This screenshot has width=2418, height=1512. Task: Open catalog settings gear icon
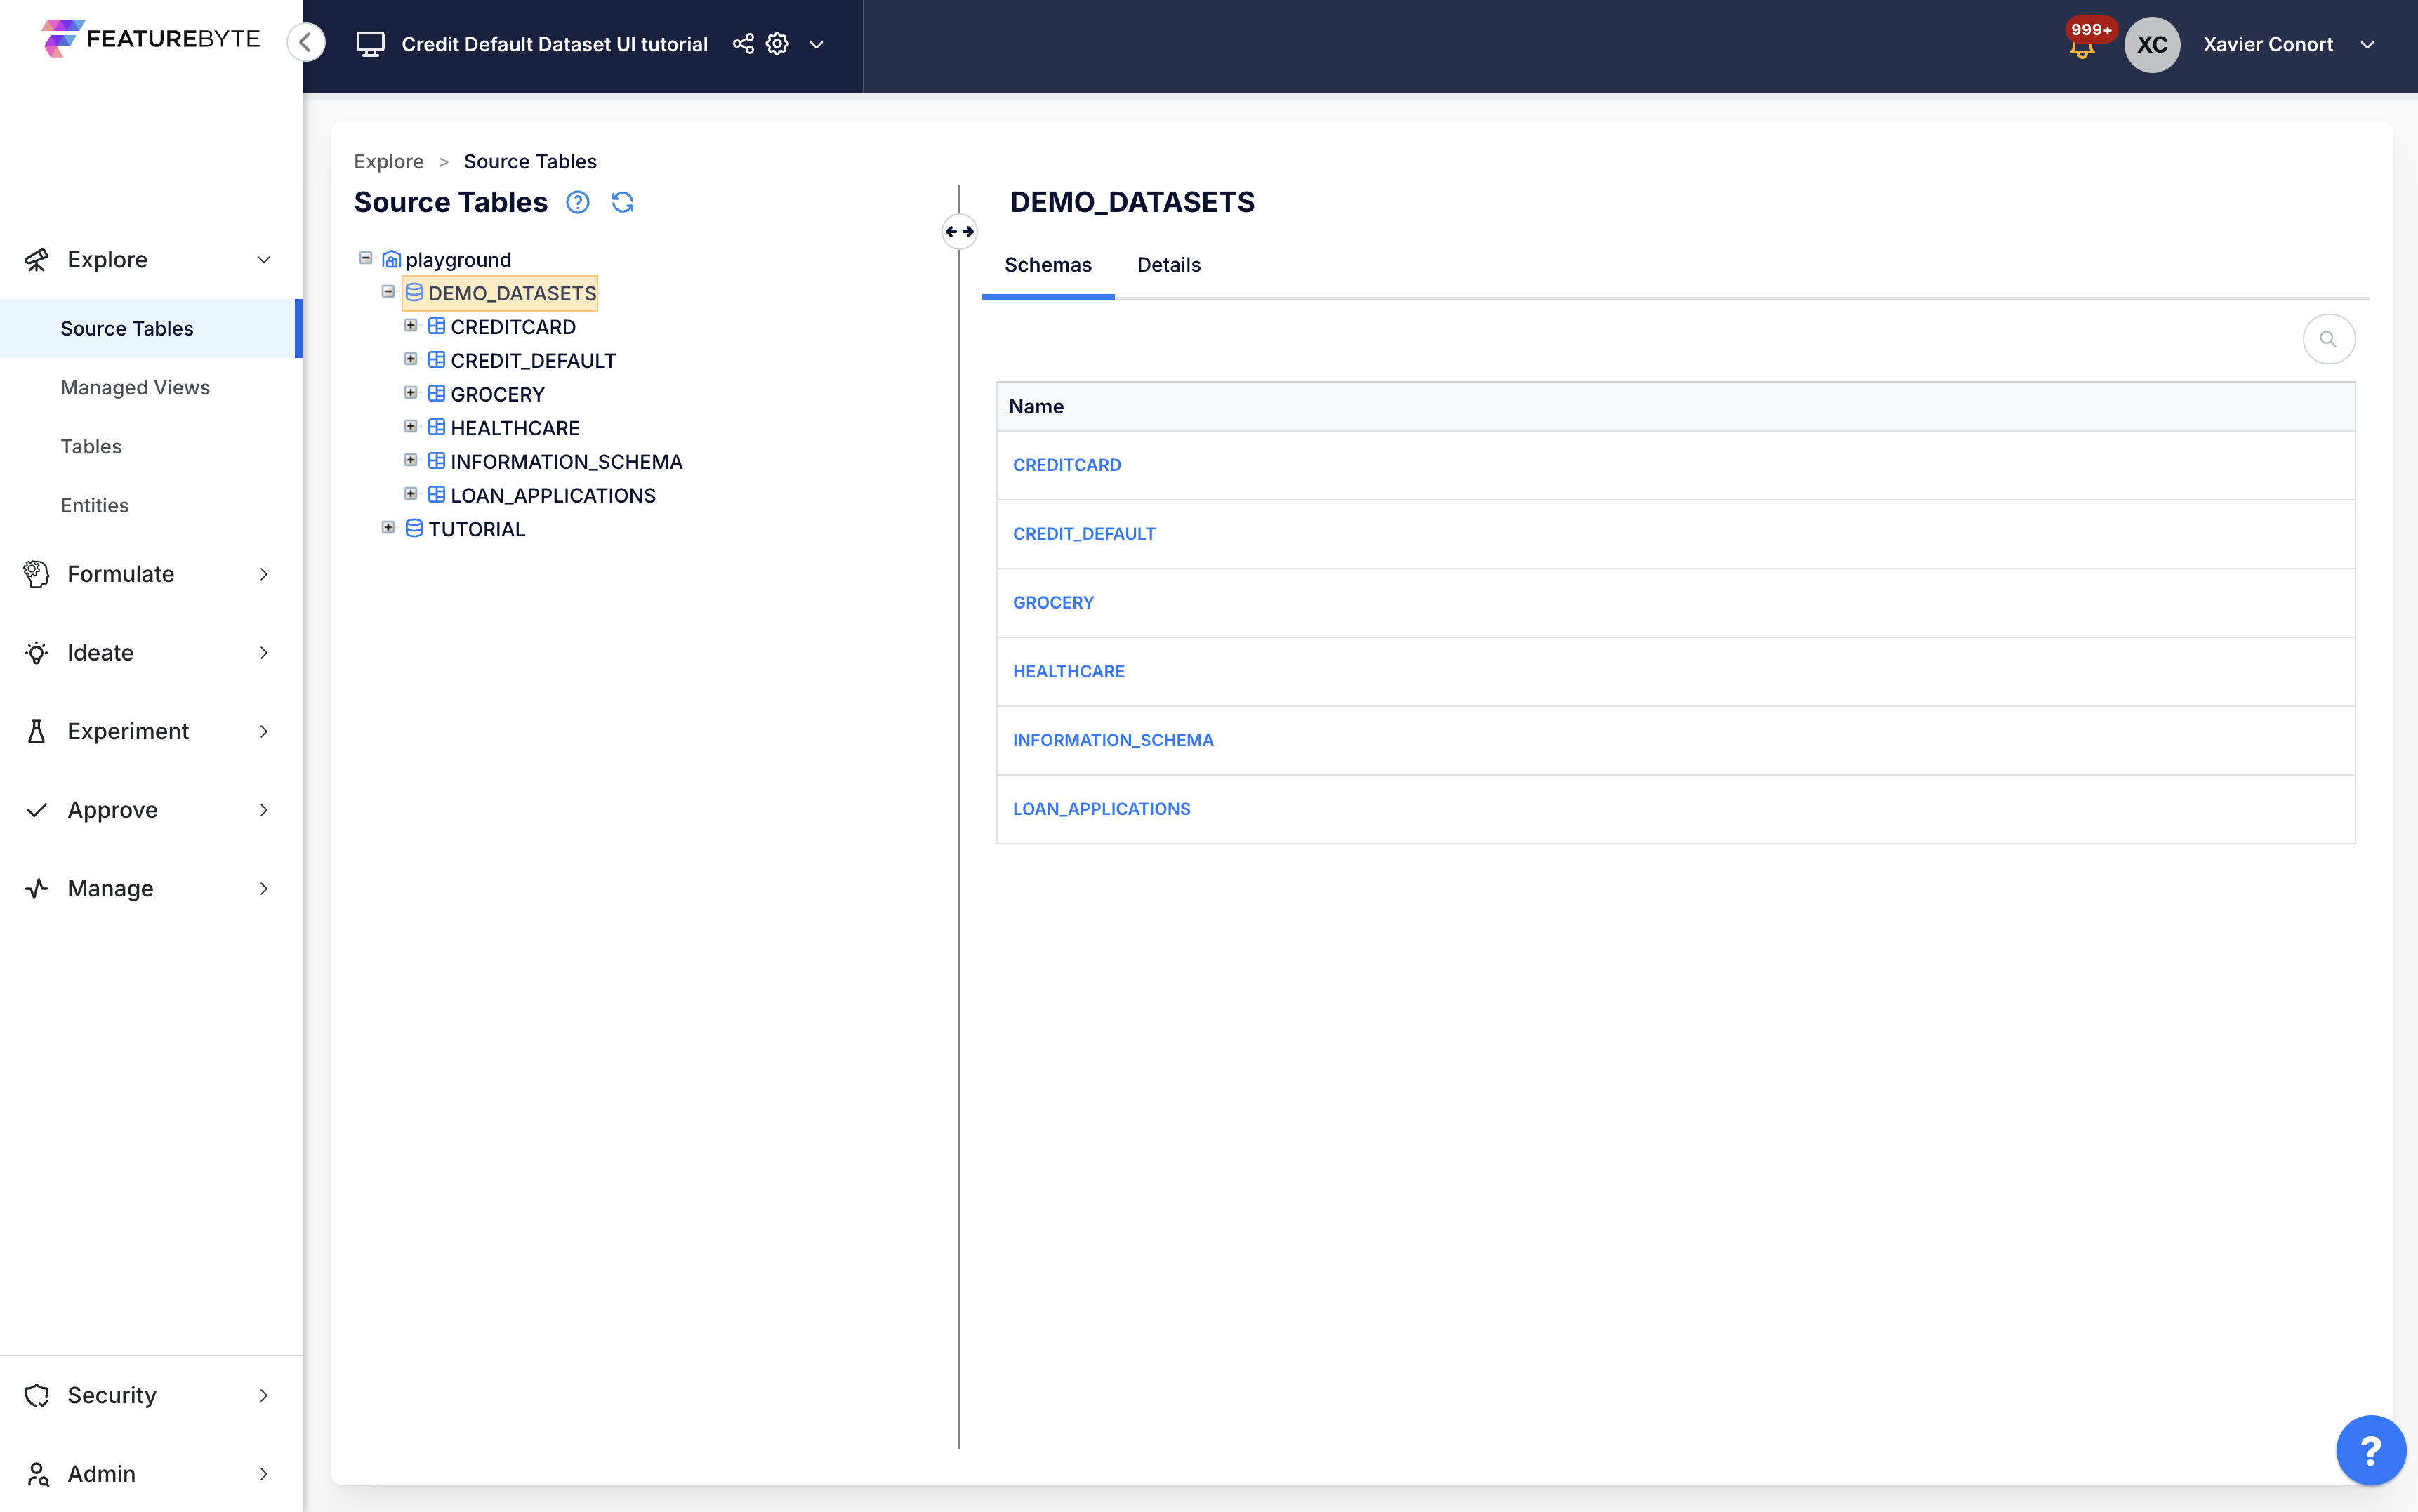pos(777,44)
